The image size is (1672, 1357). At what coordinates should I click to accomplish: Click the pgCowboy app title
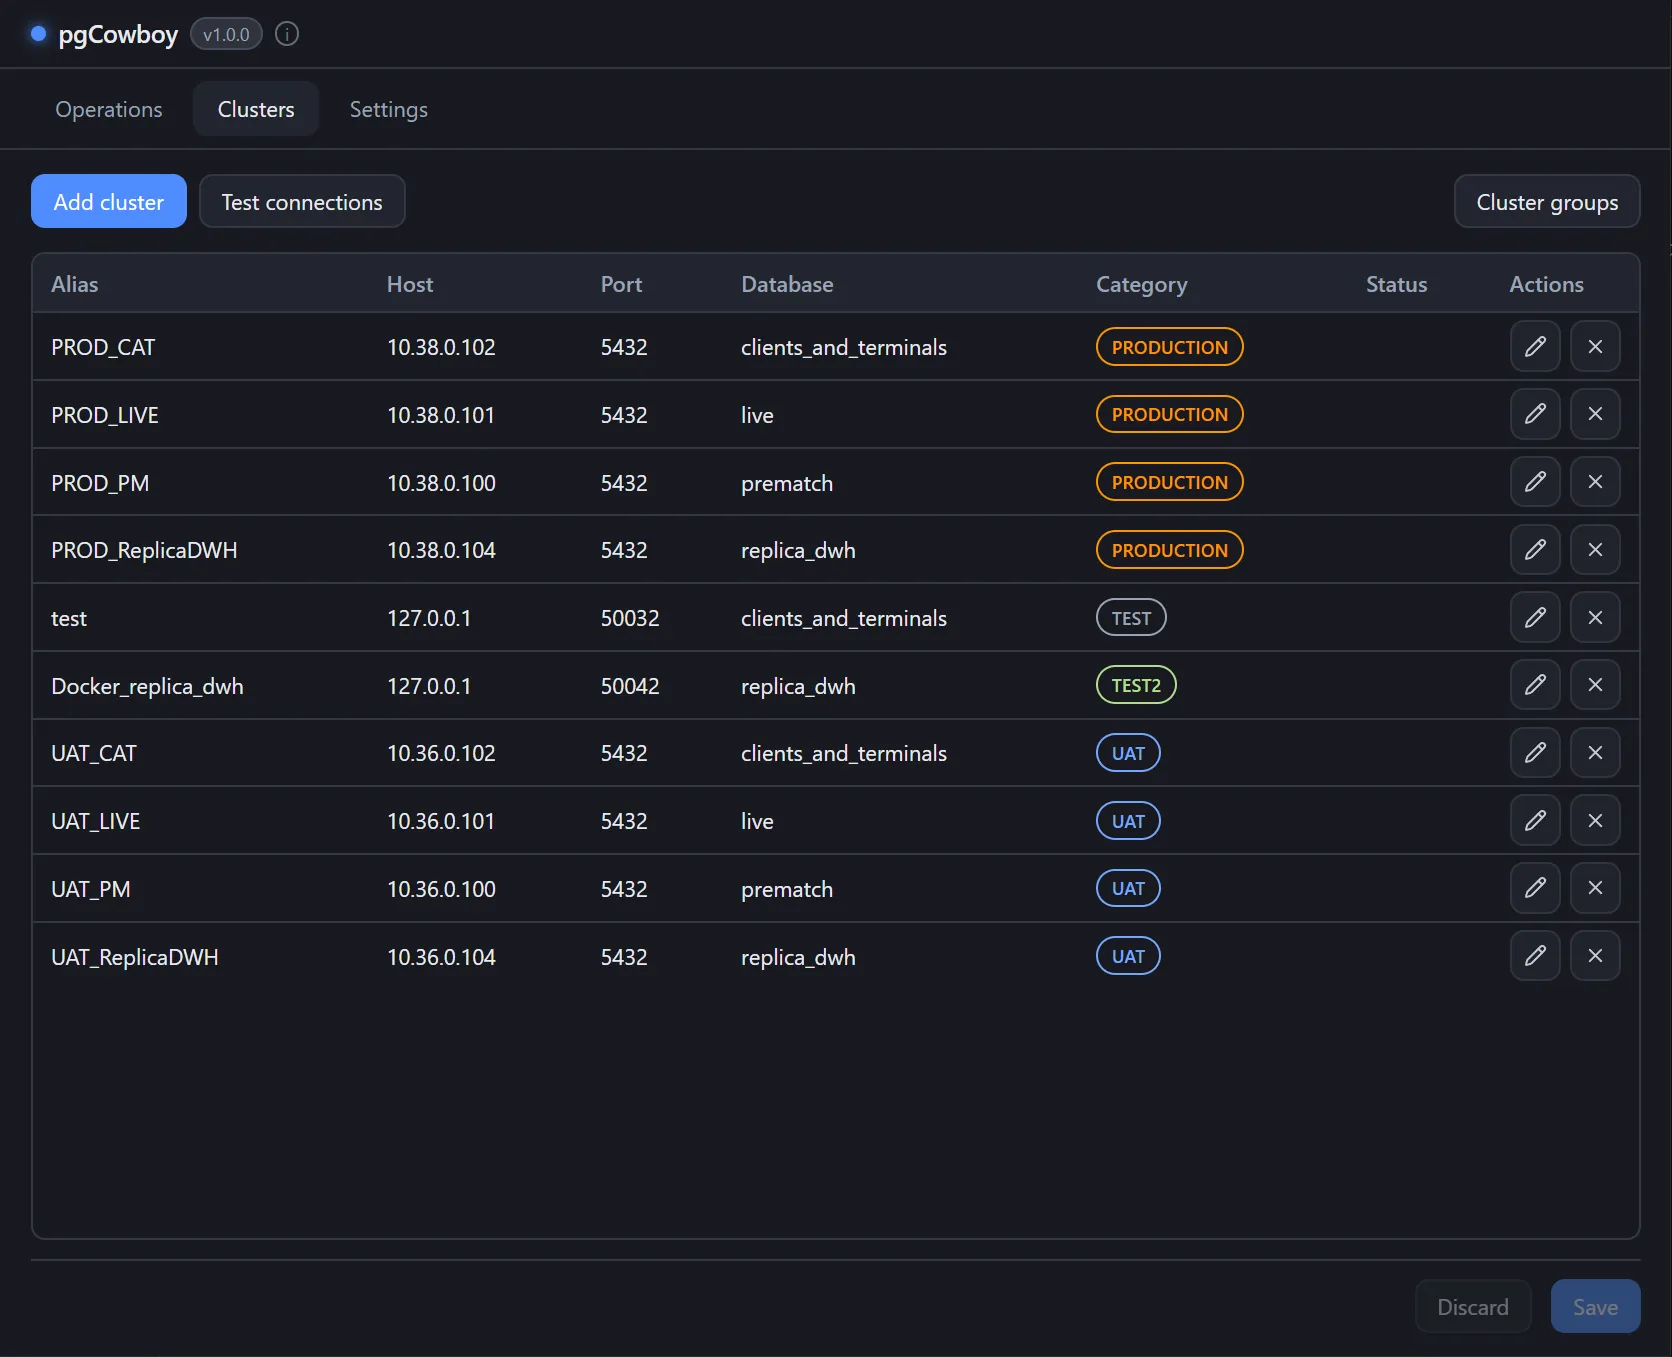(x=118, y=35)
